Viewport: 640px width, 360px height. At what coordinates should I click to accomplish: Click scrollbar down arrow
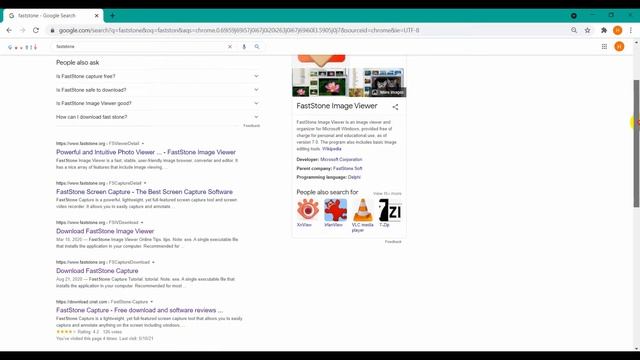pyautogui.click(x=636, y=349)
